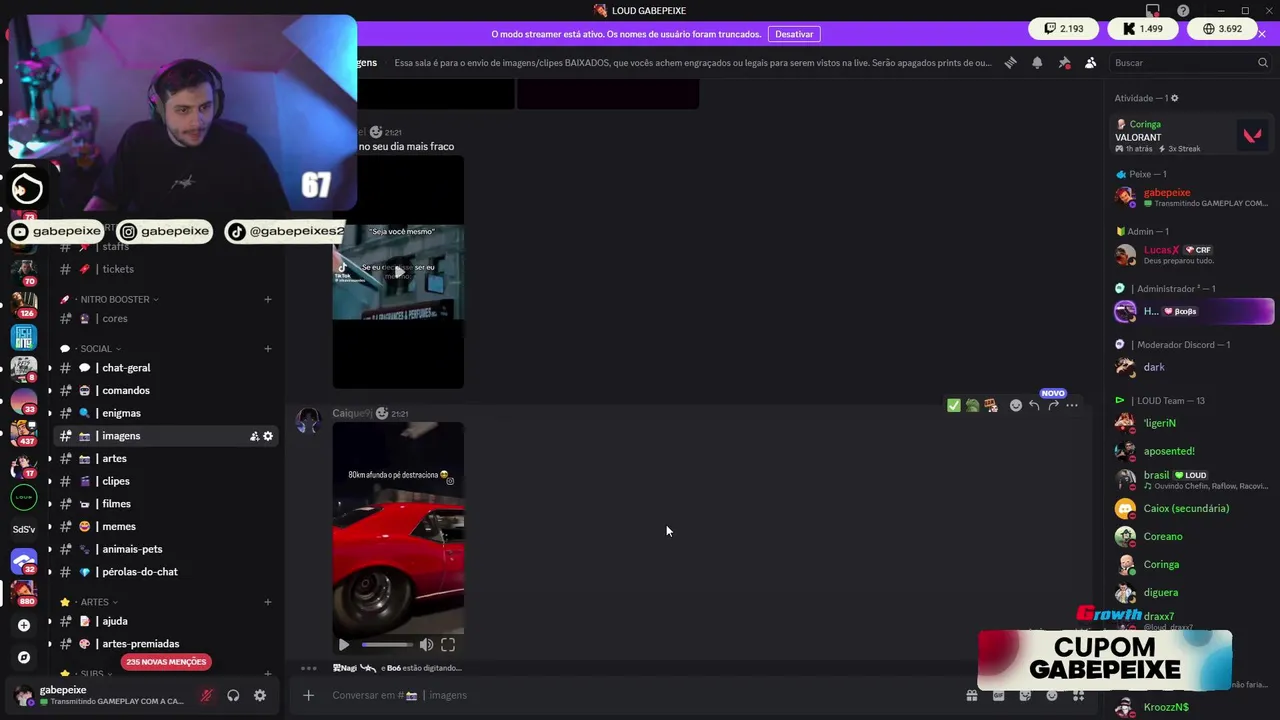Expand chat-geral channel threads arrow
The width and height of the screenshot is (1280, 720).
tap(50, 368)
